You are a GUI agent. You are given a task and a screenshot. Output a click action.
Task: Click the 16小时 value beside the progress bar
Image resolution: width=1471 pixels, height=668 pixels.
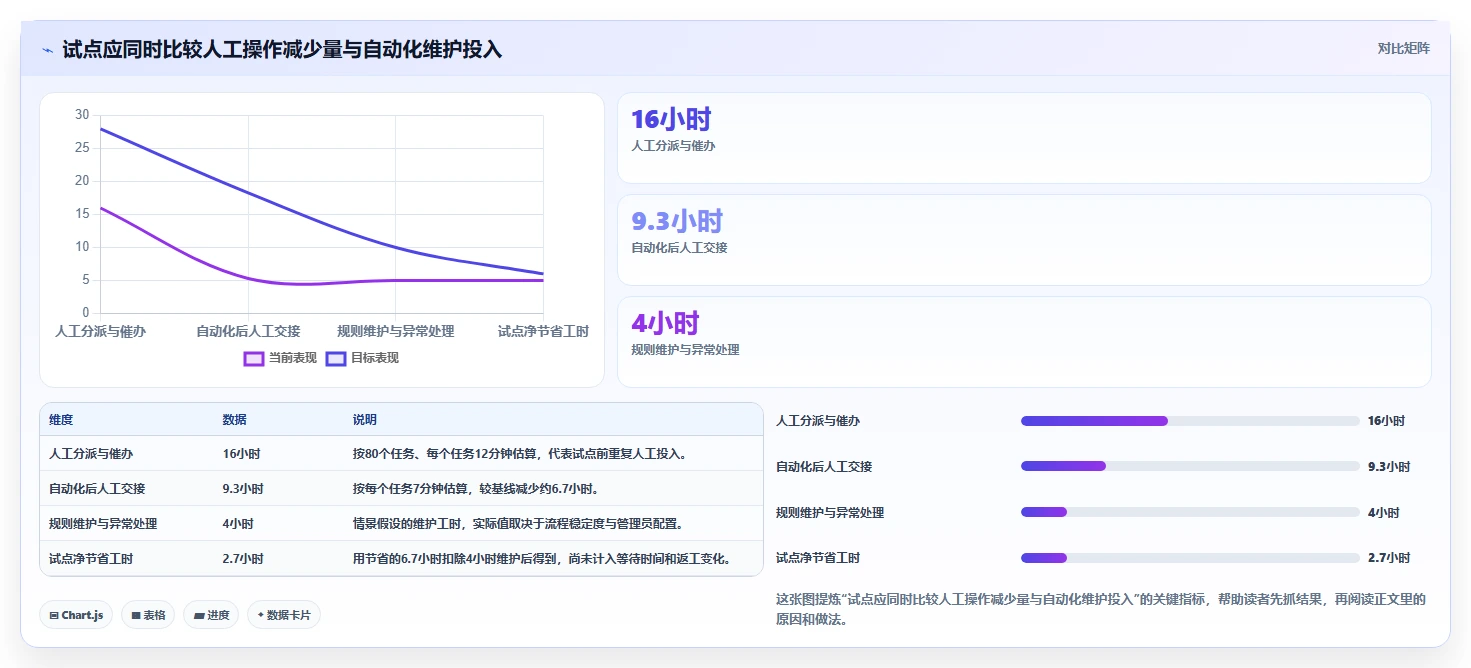[1386, 421]
